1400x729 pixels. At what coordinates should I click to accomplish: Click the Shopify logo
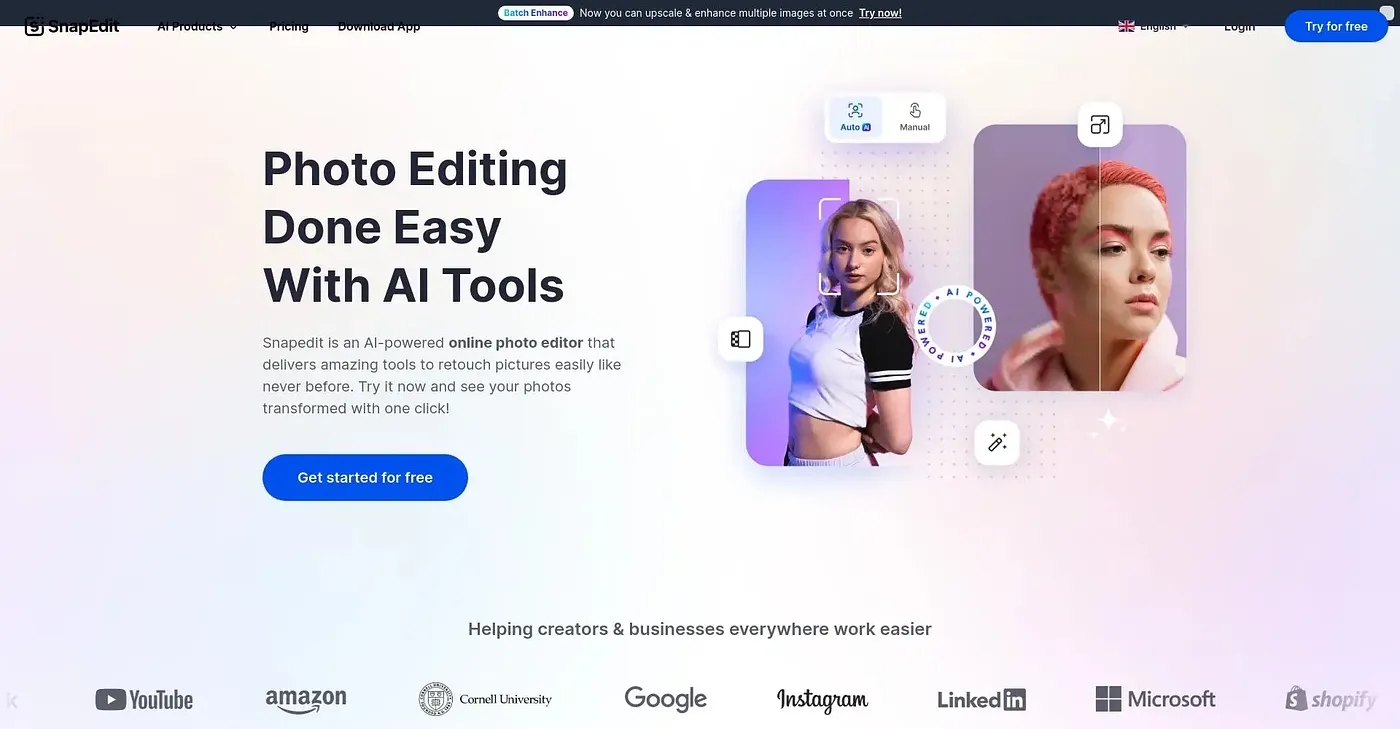point(1331,699)
